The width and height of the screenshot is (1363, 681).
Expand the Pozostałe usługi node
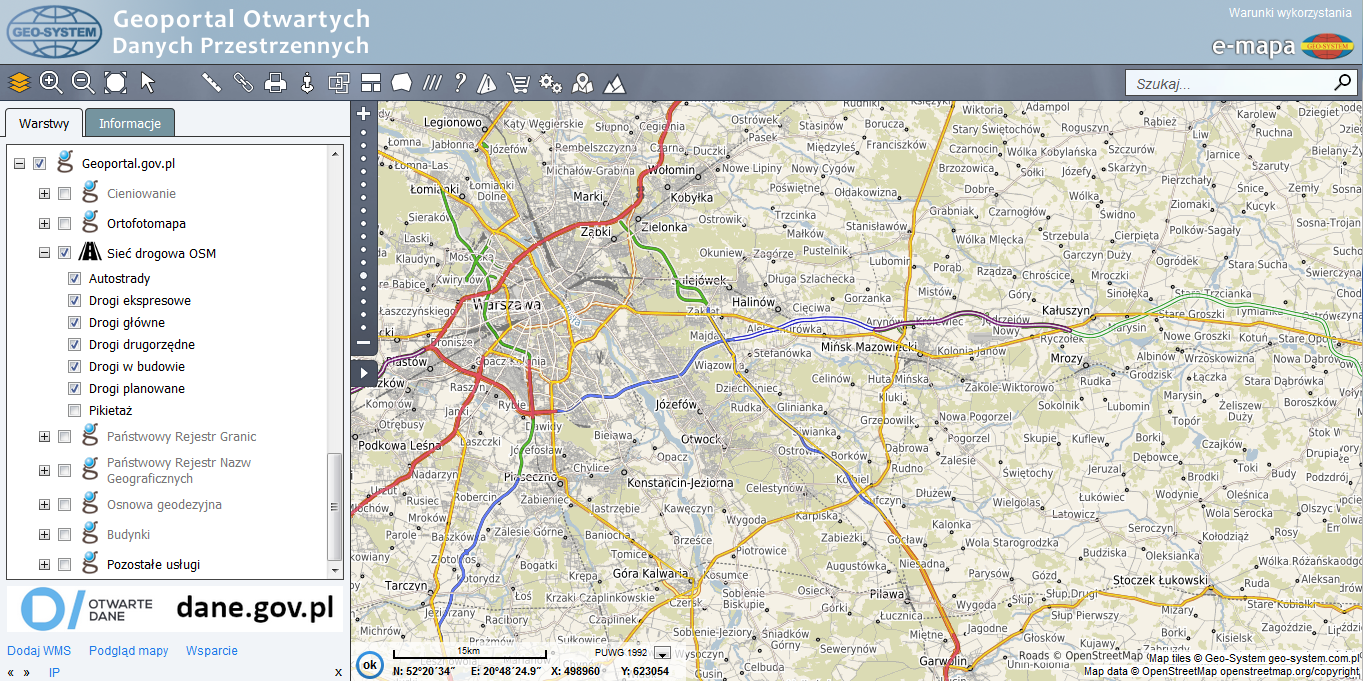44,564
